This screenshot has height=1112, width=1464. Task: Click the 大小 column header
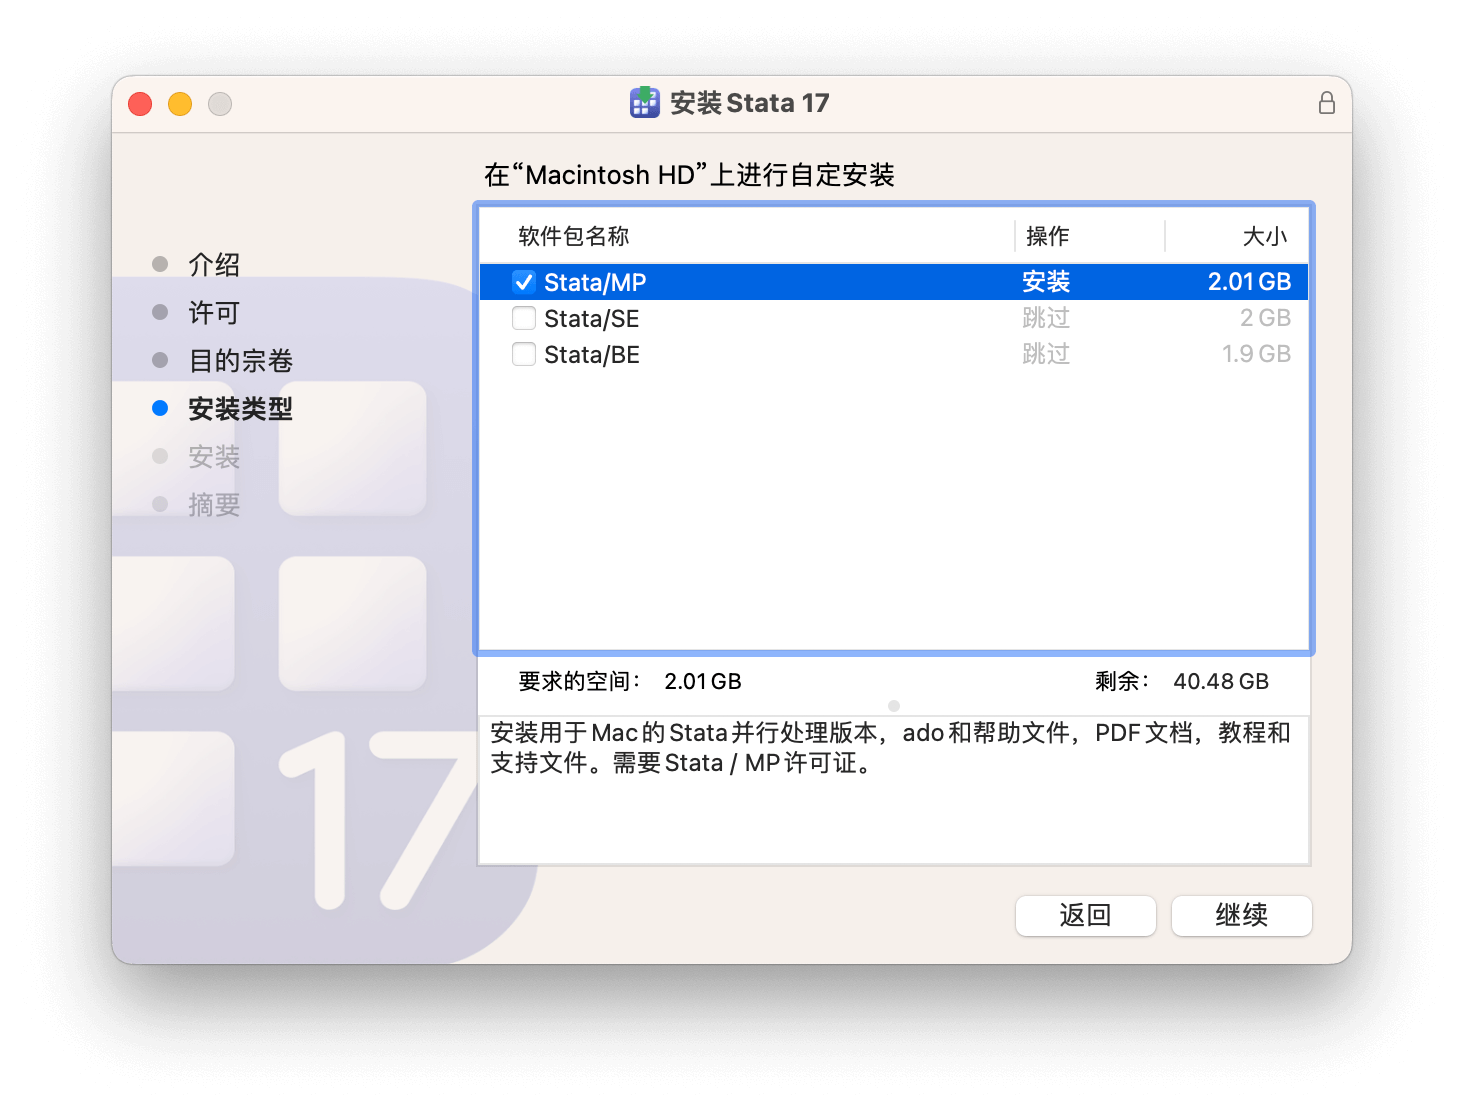coord(1264,236)
